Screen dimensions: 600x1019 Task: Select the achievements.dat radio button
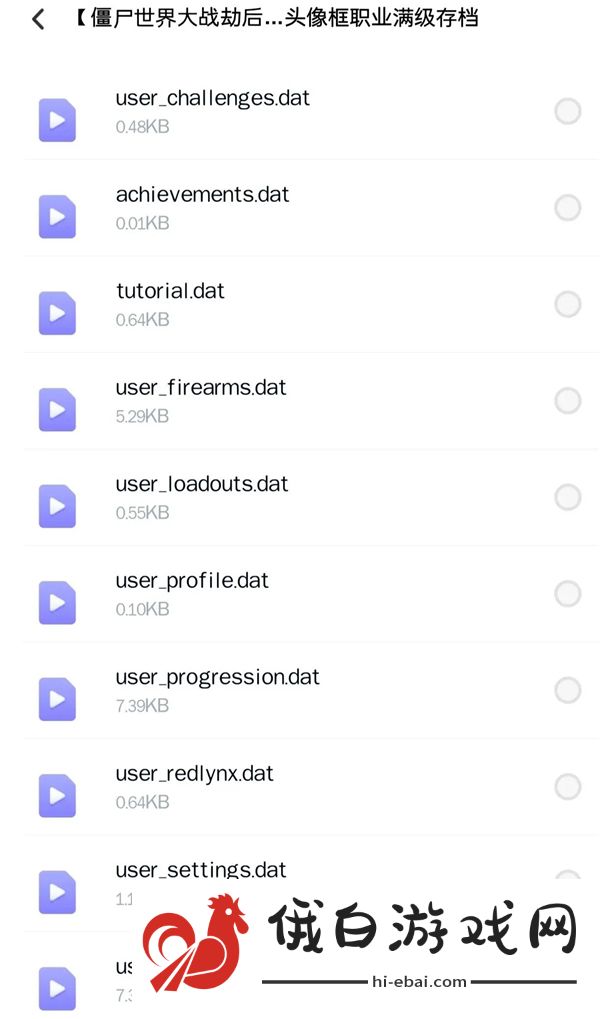567,208
